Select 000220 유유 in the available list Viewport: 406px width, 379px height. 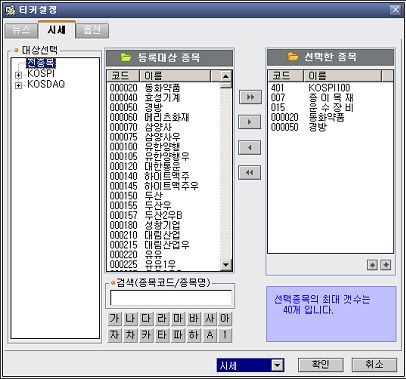coord(163,255)
